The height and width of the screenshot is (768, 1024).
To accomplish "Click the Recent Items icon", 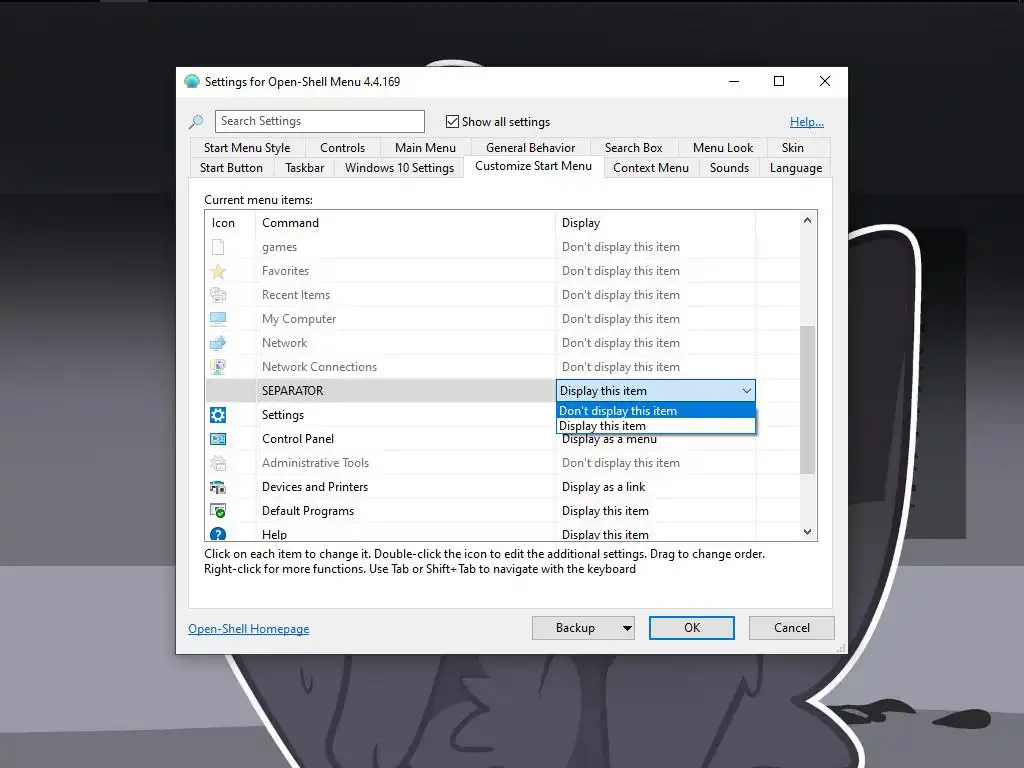I will pos(218,295).
